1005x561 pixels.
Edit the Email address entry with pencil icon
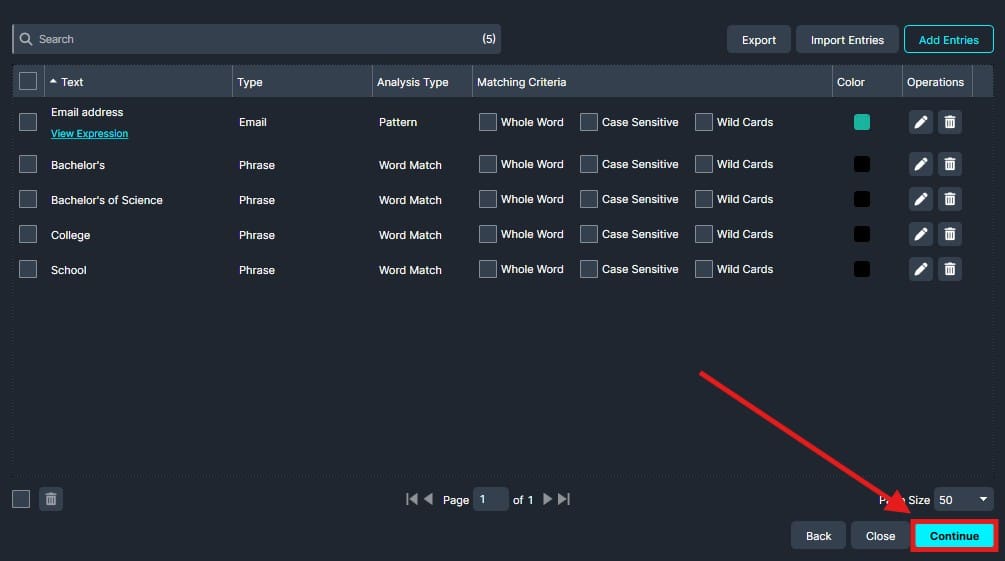click(x=921, y=122)
